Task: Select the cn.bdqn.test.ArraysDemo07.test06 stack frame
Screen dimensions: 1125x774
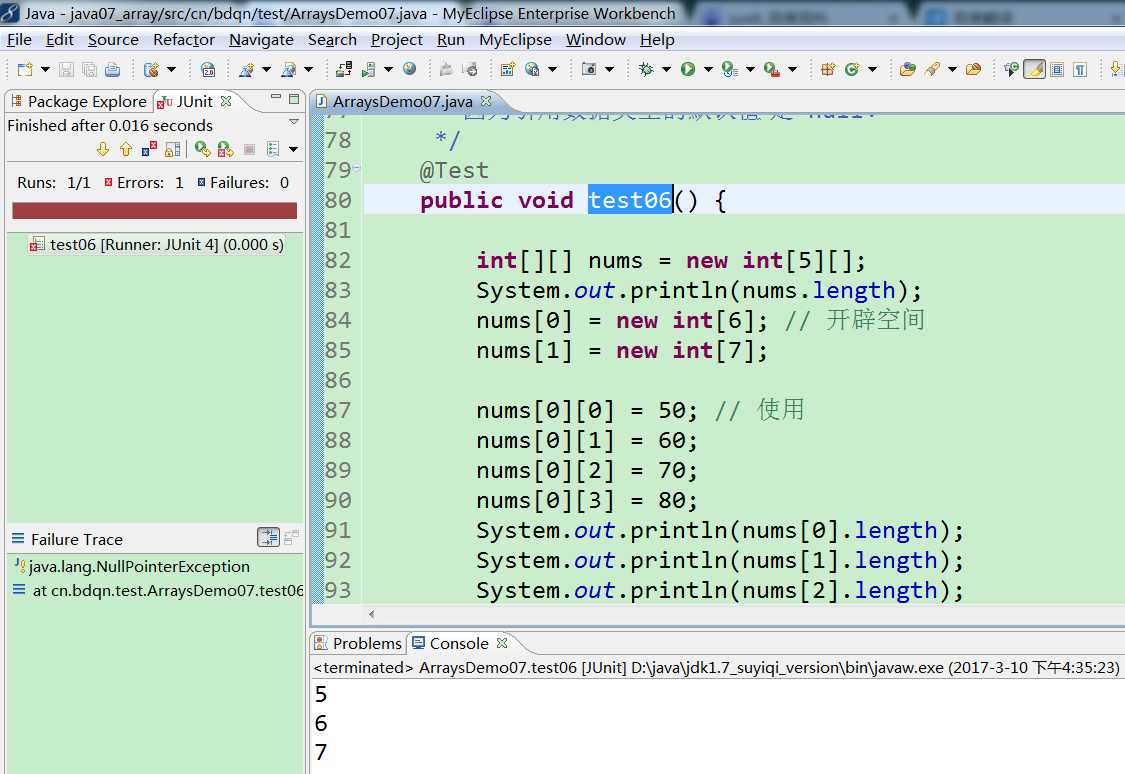Action: (158, 590)
